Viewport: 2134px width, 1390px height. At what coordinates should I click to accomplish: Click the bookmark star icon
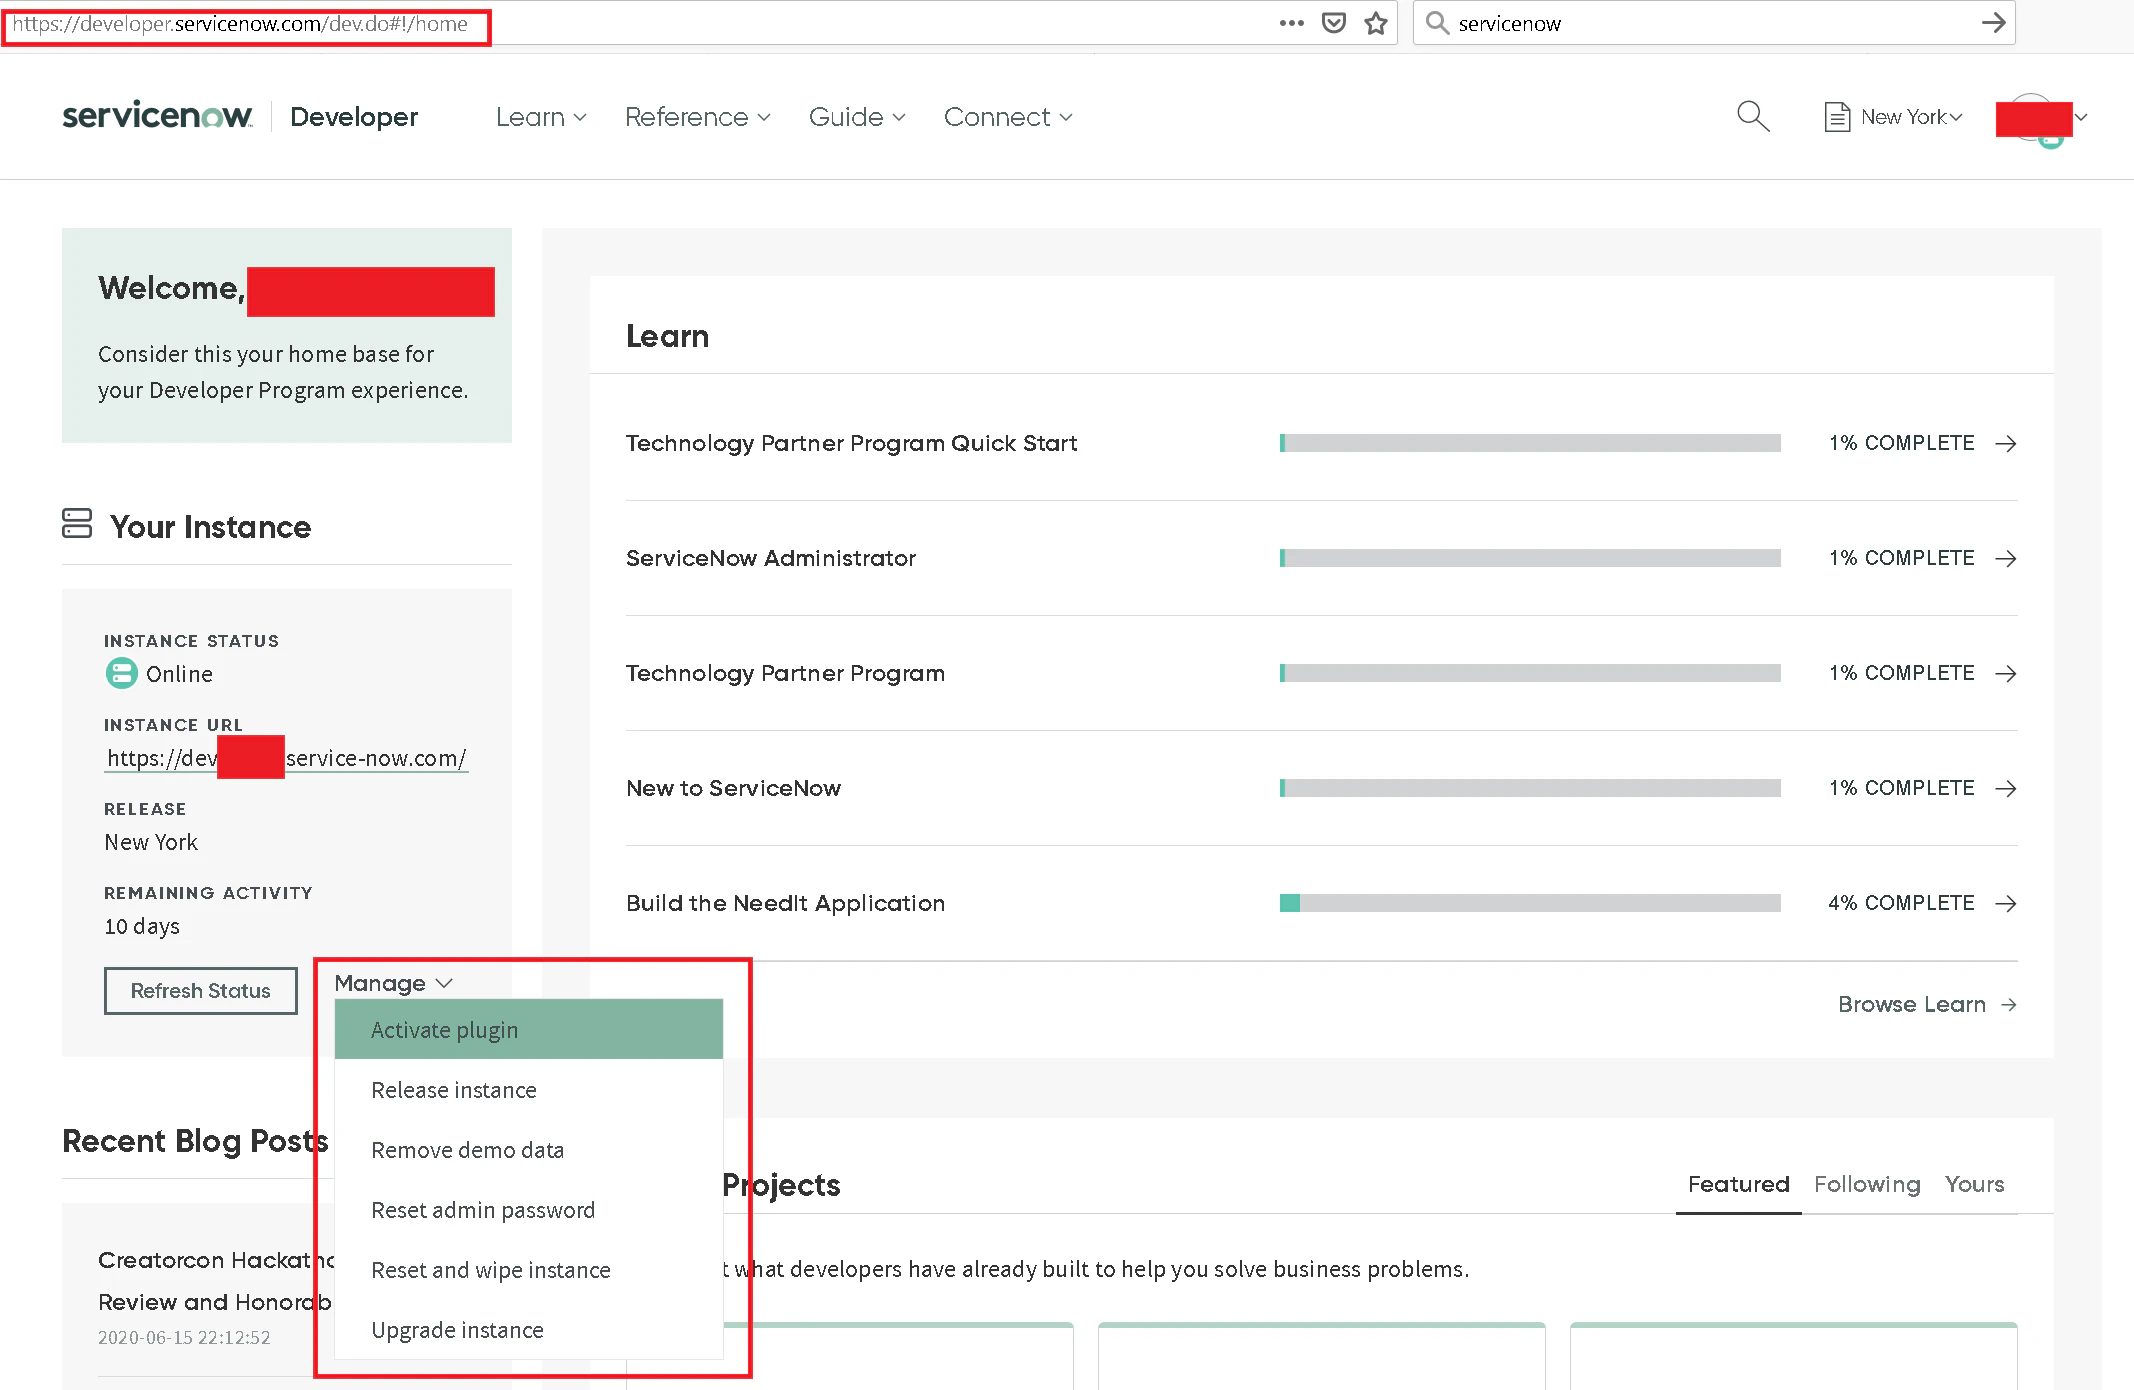coord(1376,23)
